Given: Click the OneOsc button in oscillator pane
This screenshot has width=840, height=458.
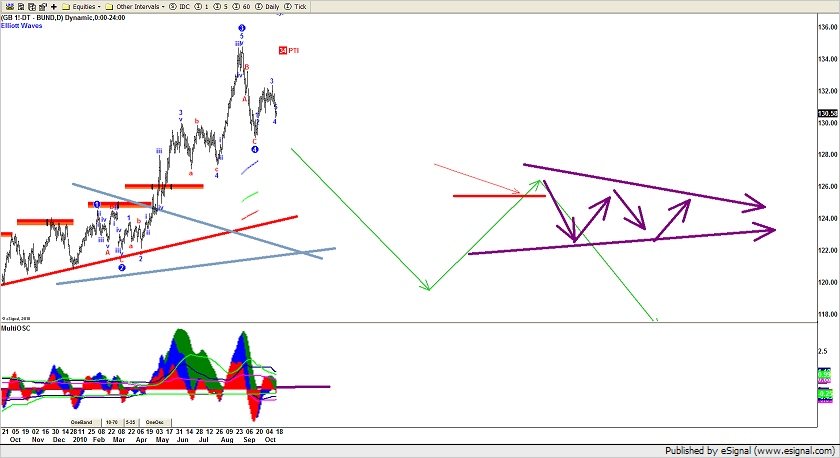Looking at the screenshot, I should click(154, 422).
